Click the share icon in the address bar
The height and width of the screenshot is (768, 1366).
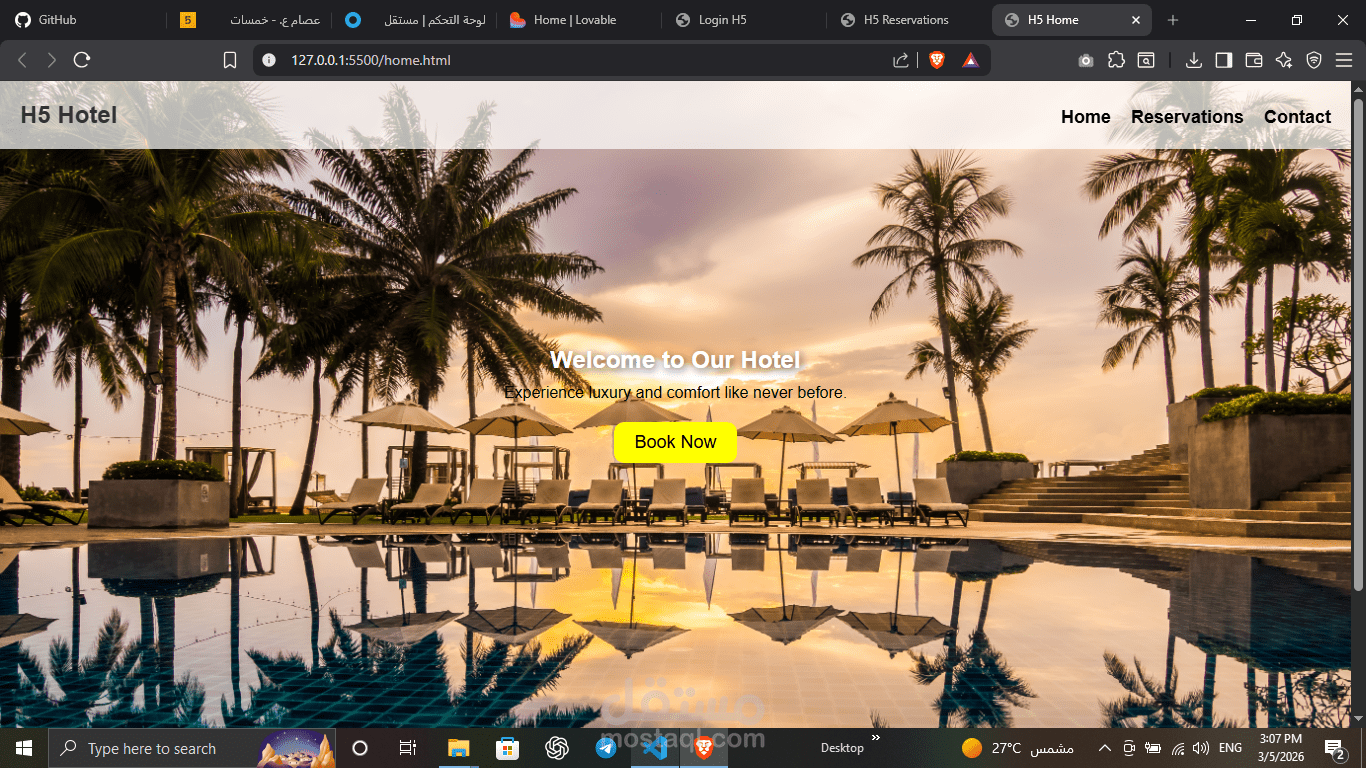coord(901,60)
